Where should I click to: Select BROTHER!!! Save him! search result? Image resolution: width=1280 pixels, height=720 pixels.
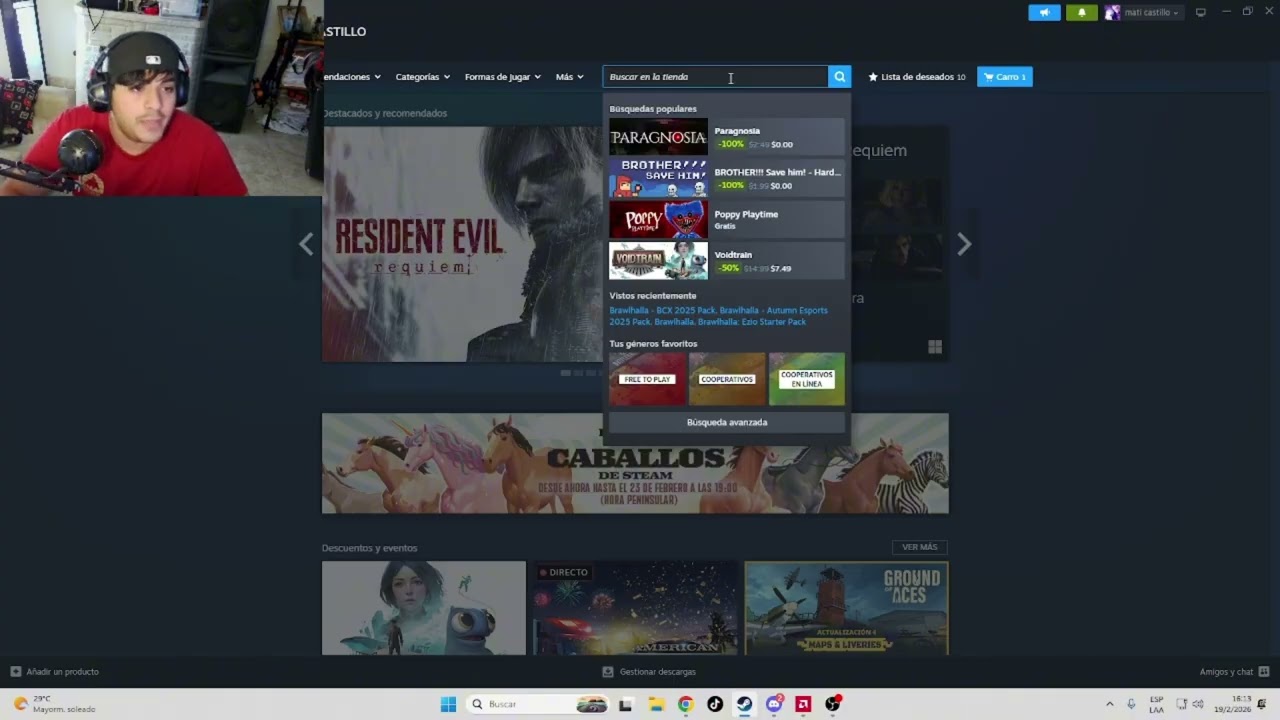727,178
